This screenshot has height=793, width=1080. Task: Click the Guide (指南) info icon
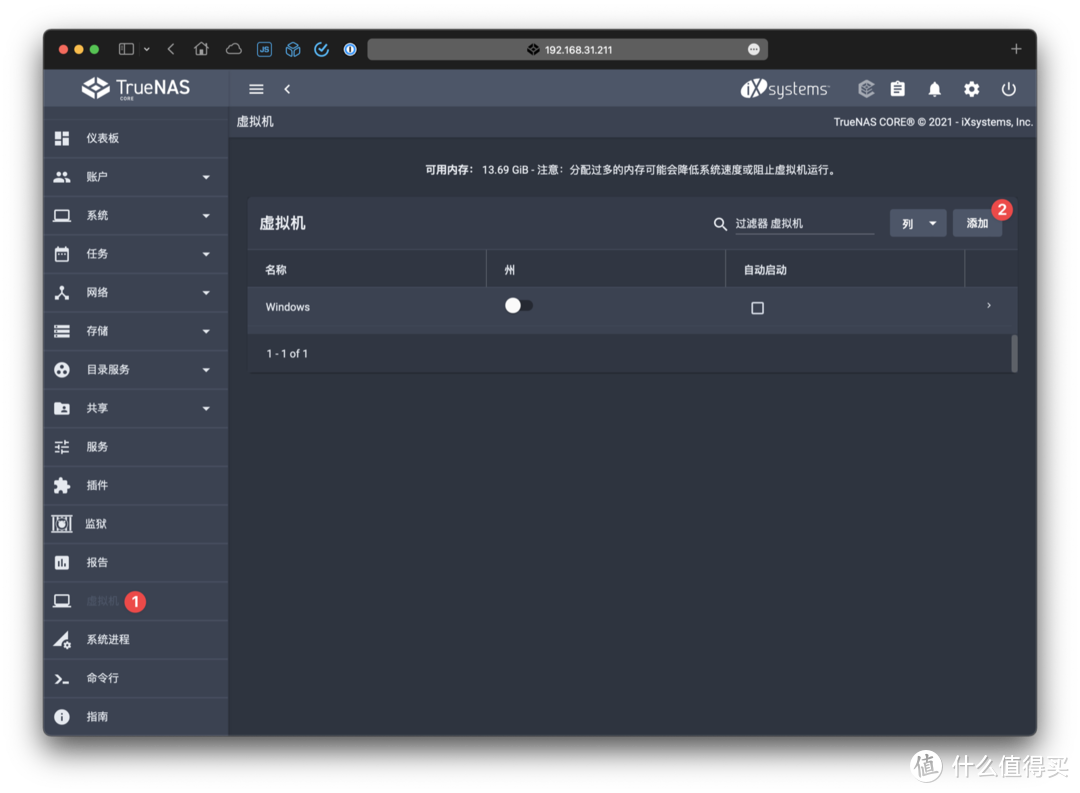(x=62, y=717)
